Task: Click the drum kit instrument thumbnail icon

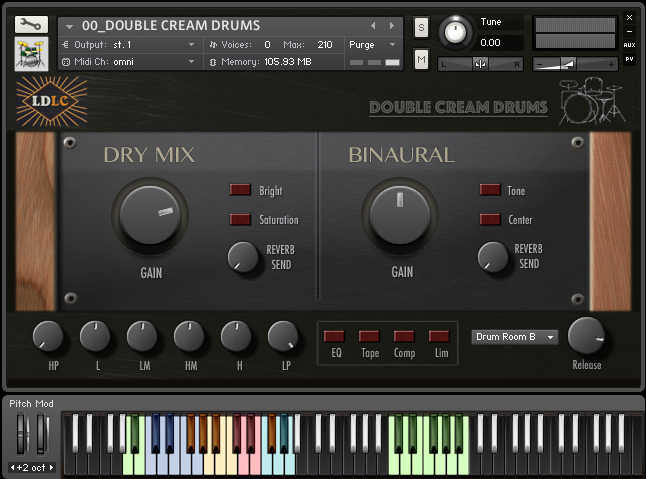Action: coord(31,54)
